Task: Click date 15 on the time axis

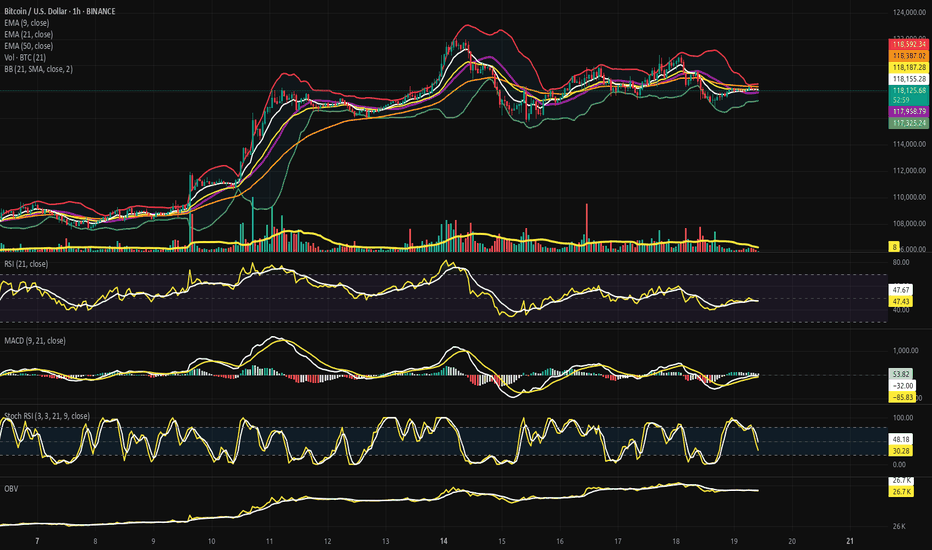Action: [x=502, y=541]
